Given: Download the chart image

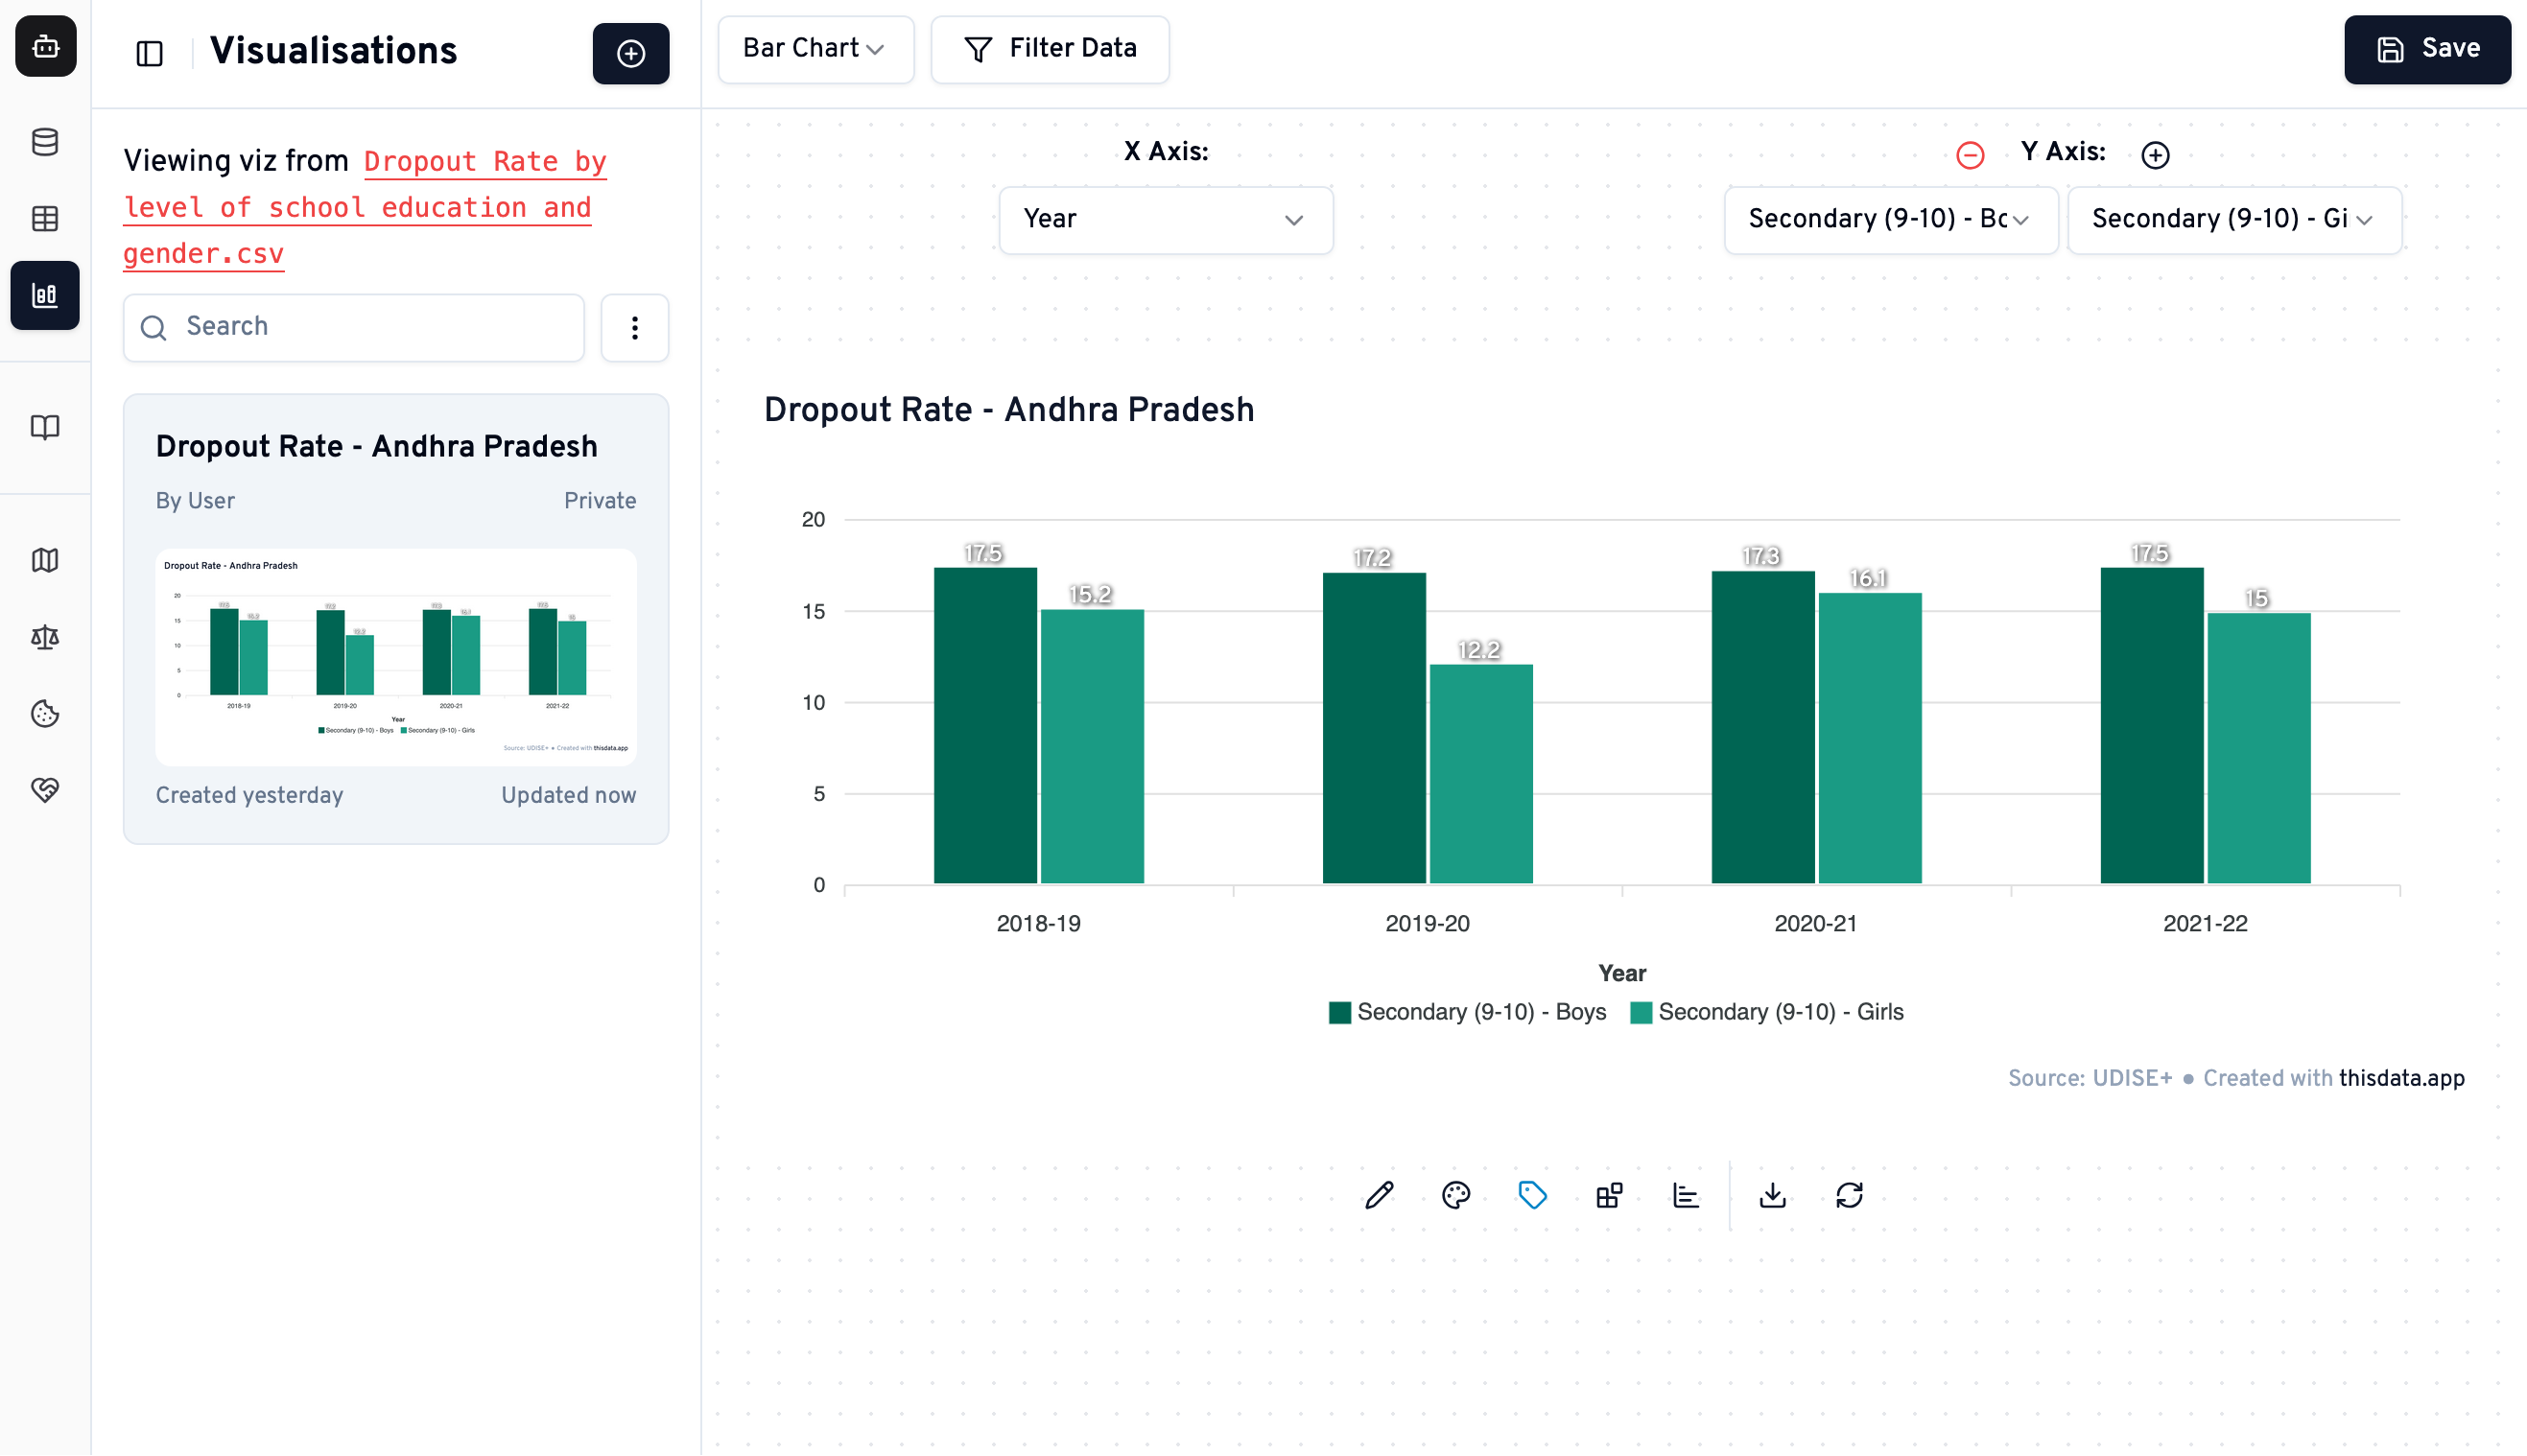Looking at the screenshot, I should 1772,1194.
